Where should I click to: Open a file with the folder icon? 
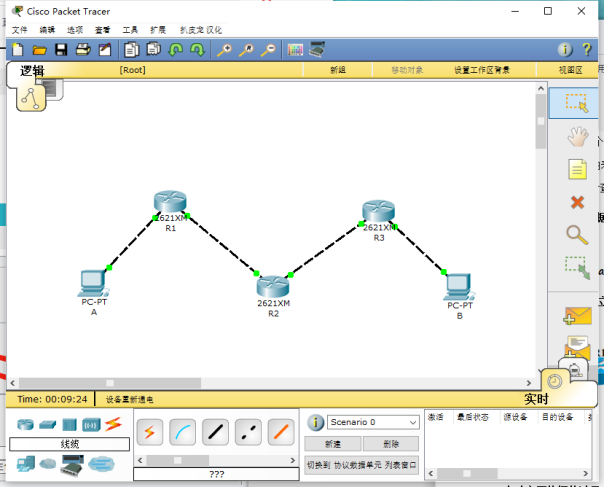click(39, 50)
